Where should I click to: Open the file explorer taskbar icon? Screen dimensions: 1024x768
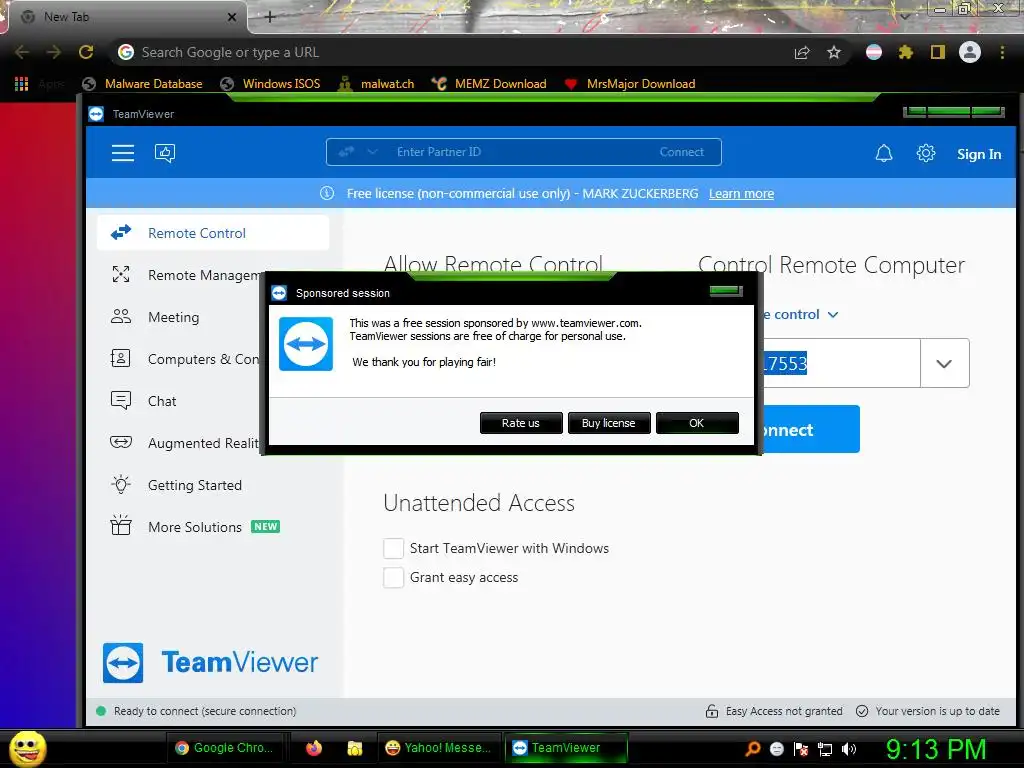(355, 748)
